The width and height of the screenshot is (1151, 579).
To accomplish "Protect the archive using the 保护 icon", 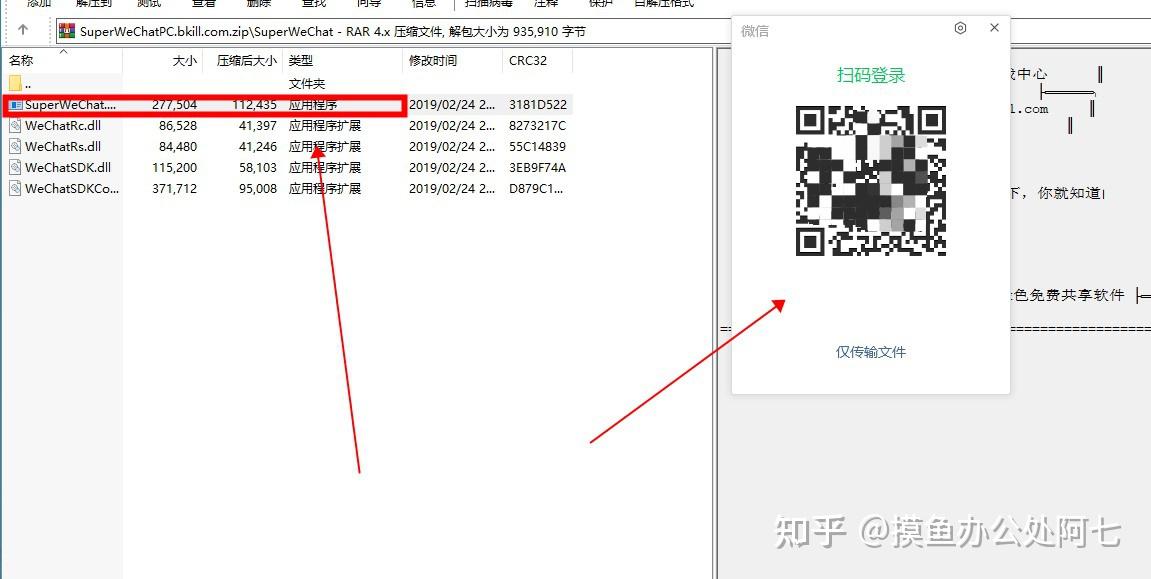I will click(x=599, y=4).
